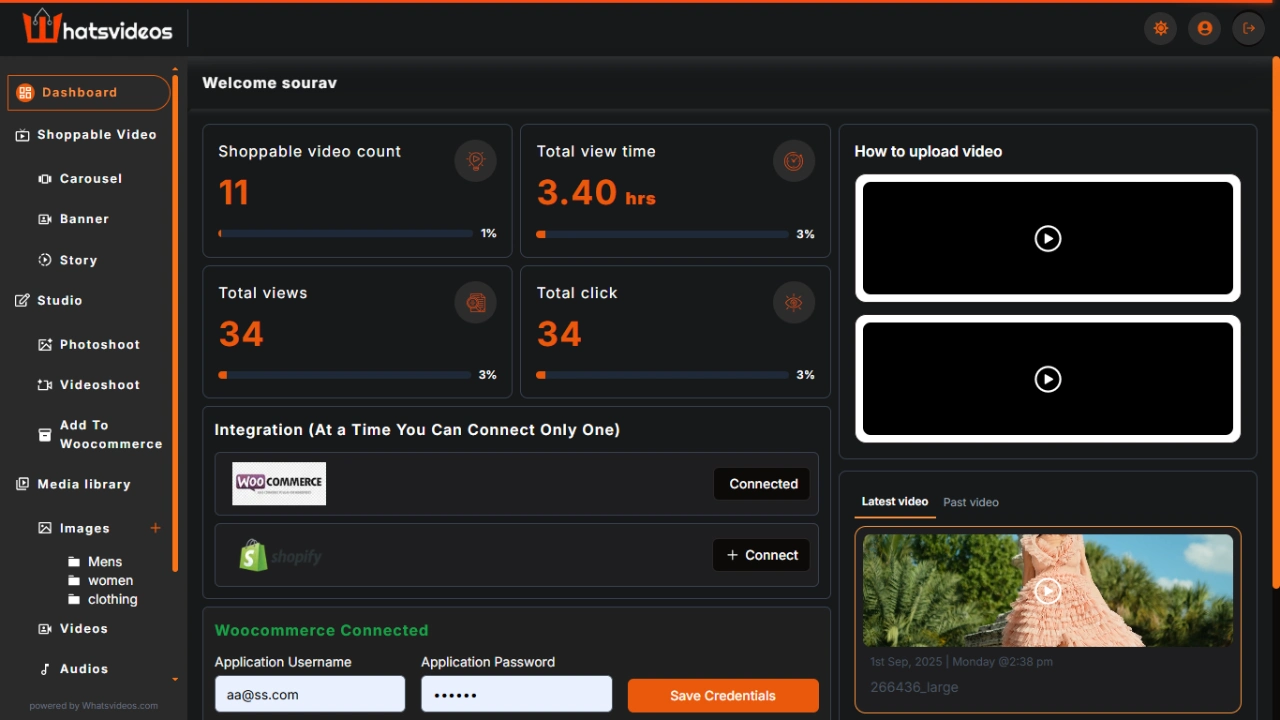Click the Total view time progress bar
This screenshot has width=1280, height=720.
point(663,234)
